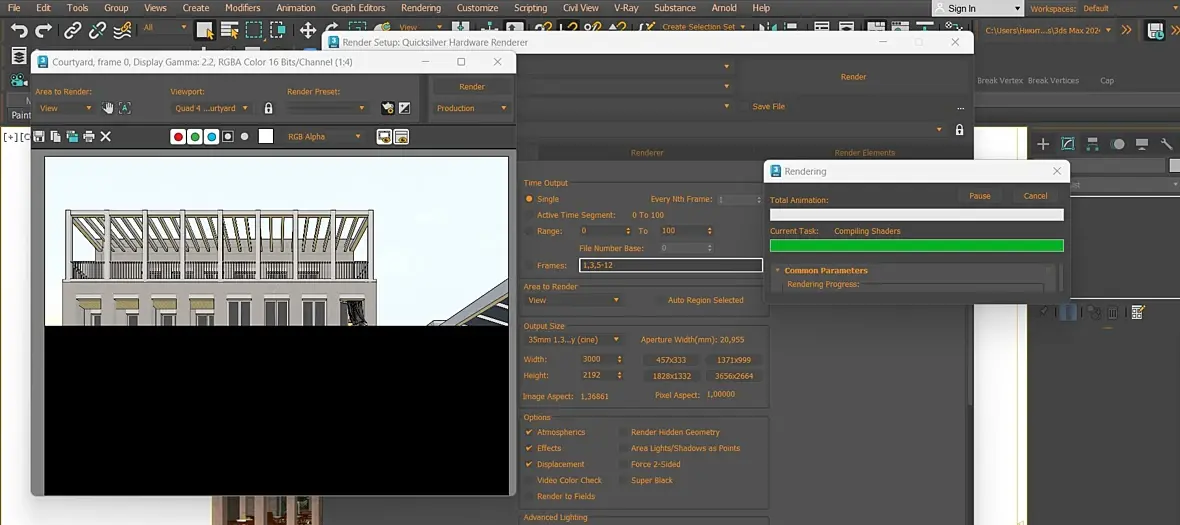Open the Graph Editors menu
The image size is (1180, 525).
tap(358, 8)
